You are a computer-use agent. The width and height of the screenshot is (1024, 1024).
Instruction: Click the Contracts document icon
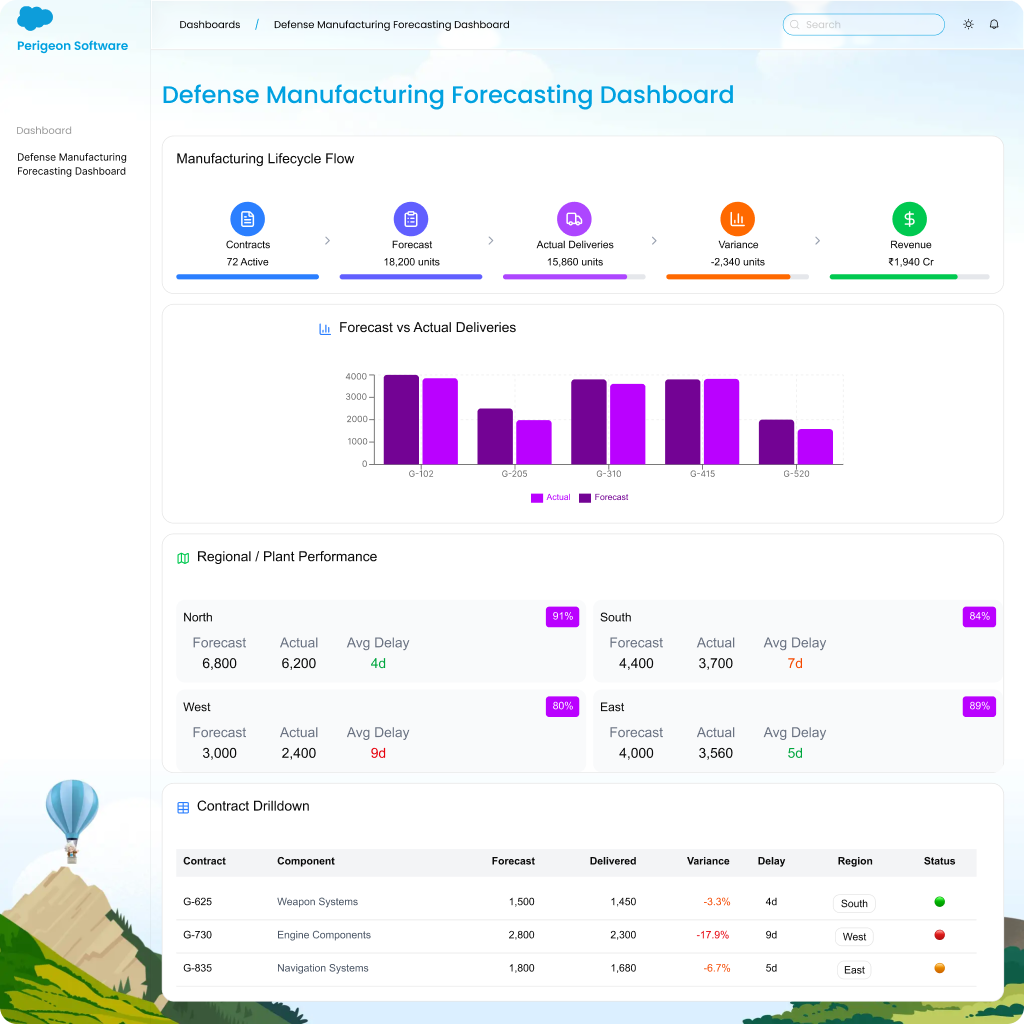click(247, 219)
